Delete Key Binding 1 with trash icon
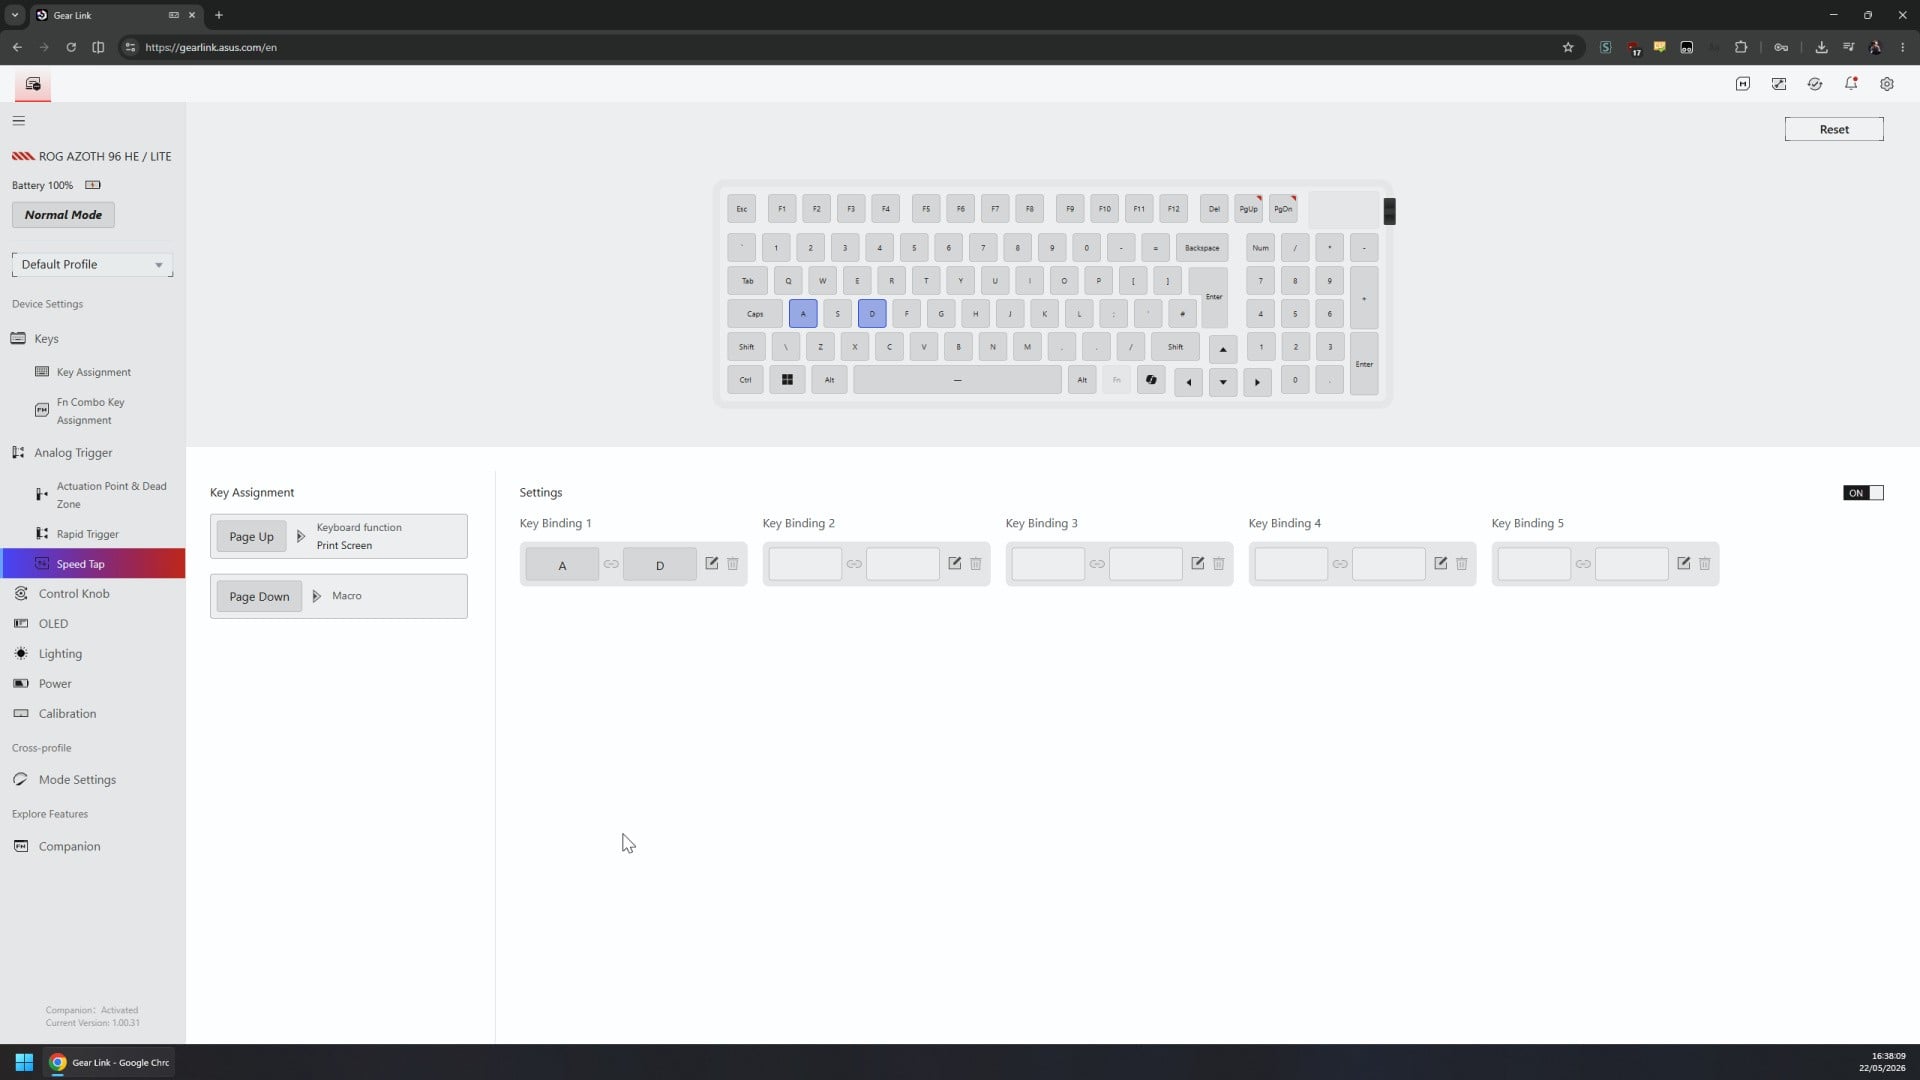 pyautogui.click(x=733, y=563)
